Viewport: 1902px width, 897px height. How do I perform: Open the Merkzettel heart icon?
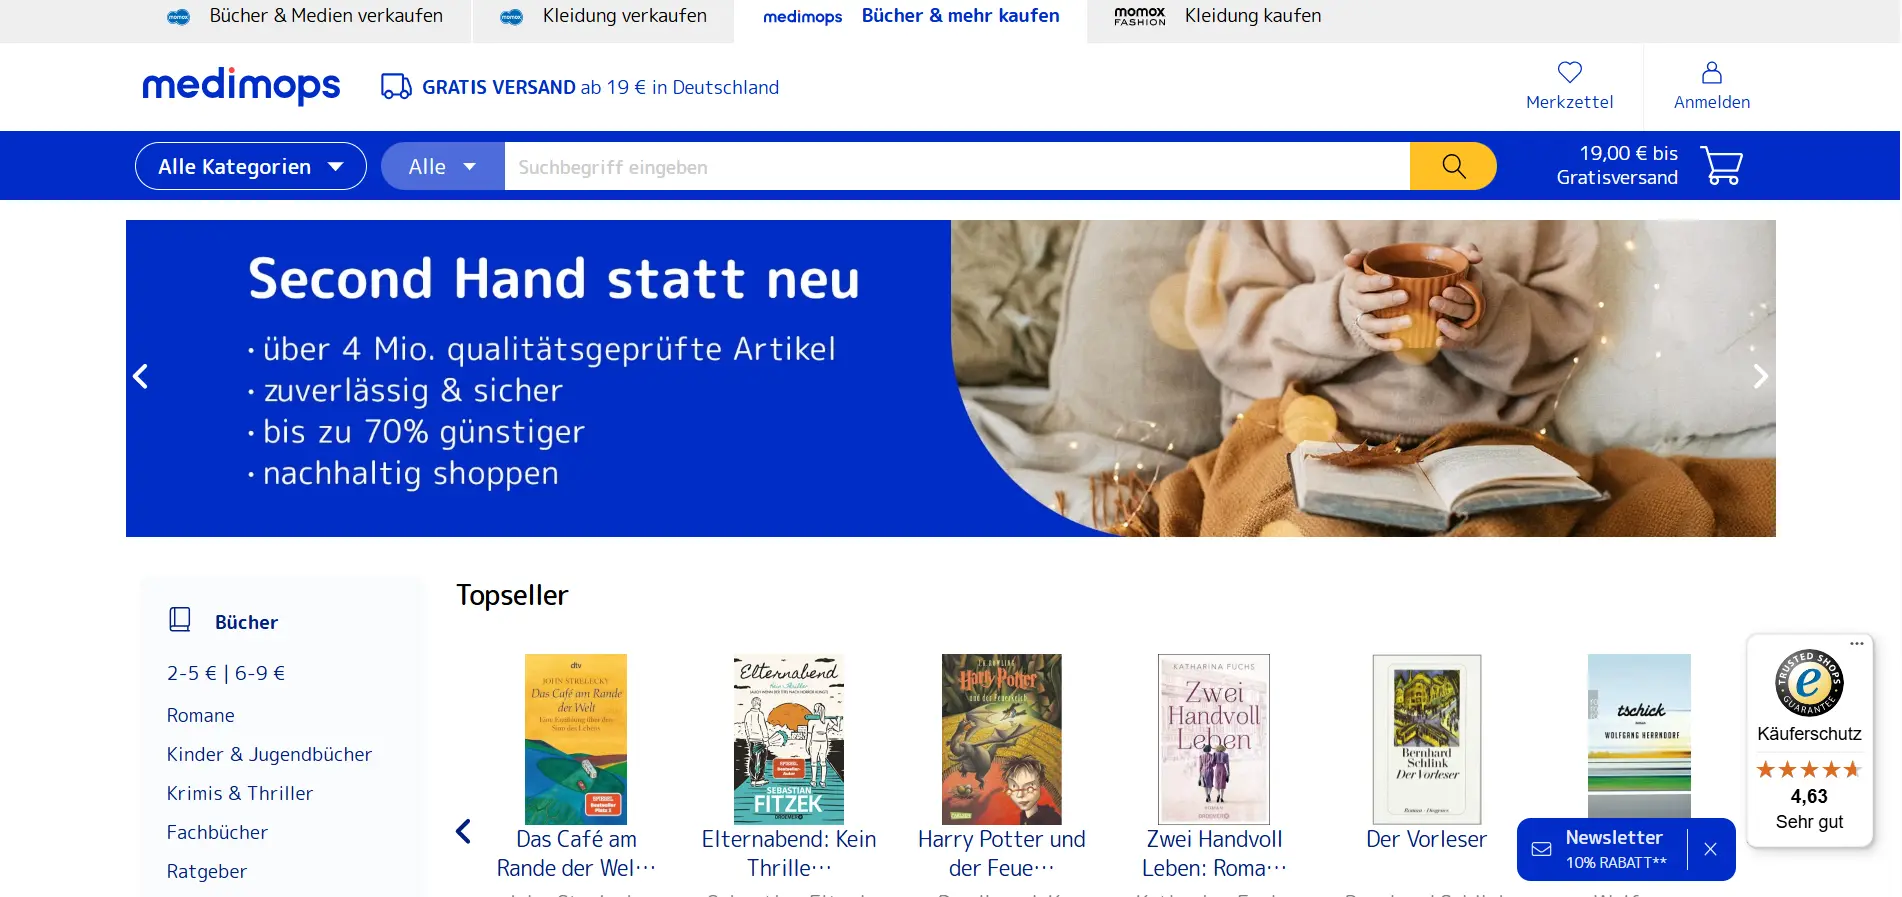click(1569, 72)
